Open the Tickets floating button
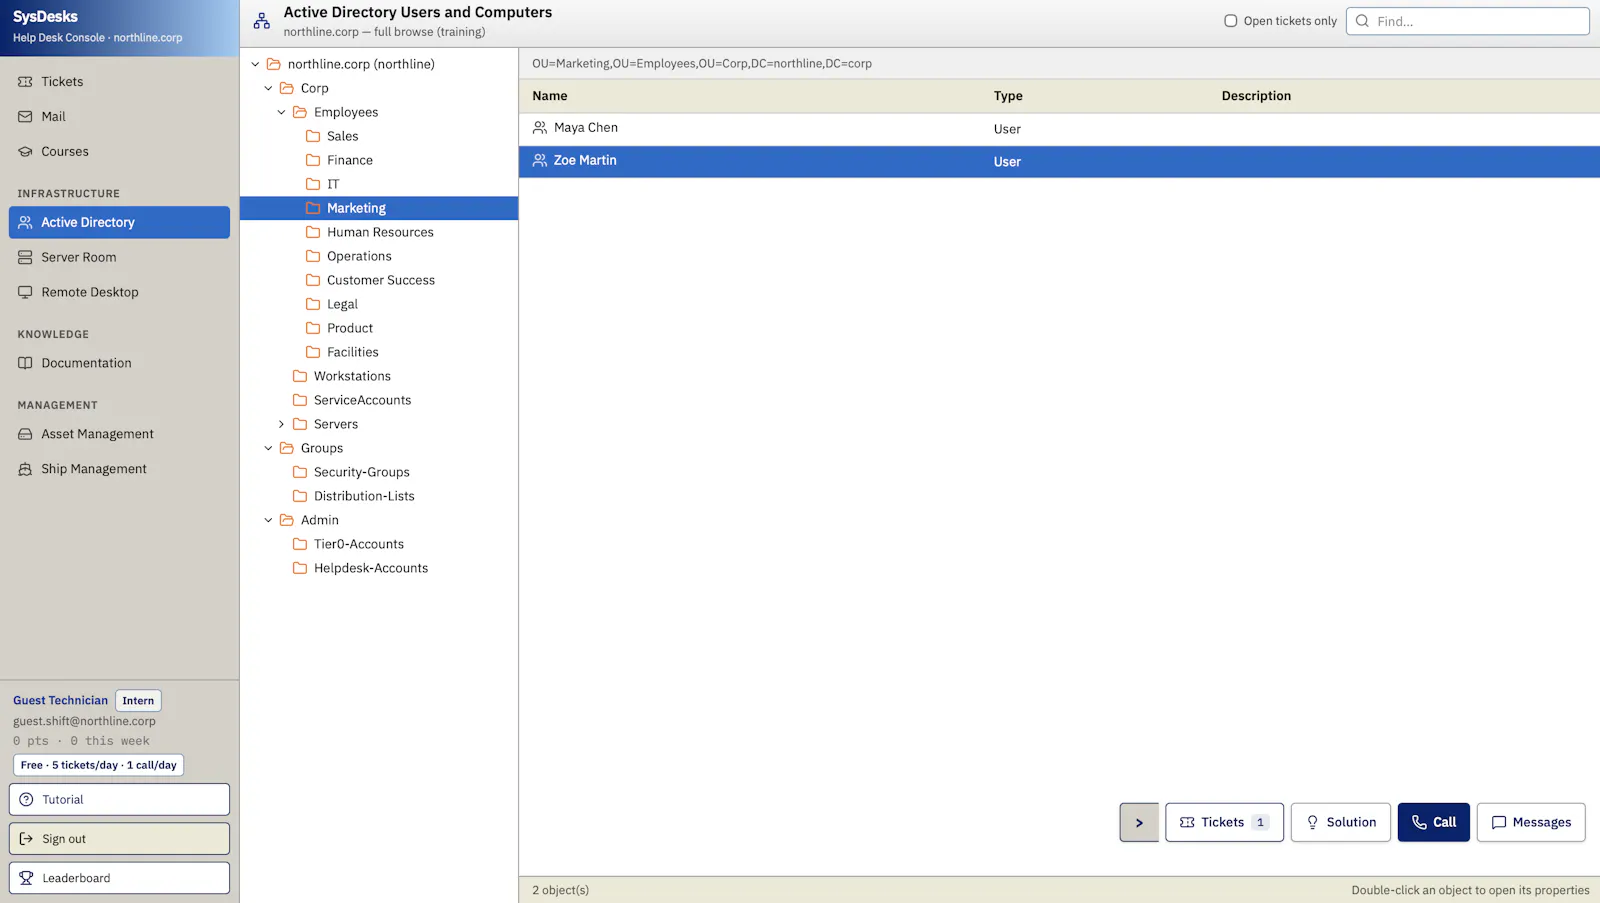The width and height of the screenshot is (1600, 903). pyautogui.click(x=1224, y=822)
